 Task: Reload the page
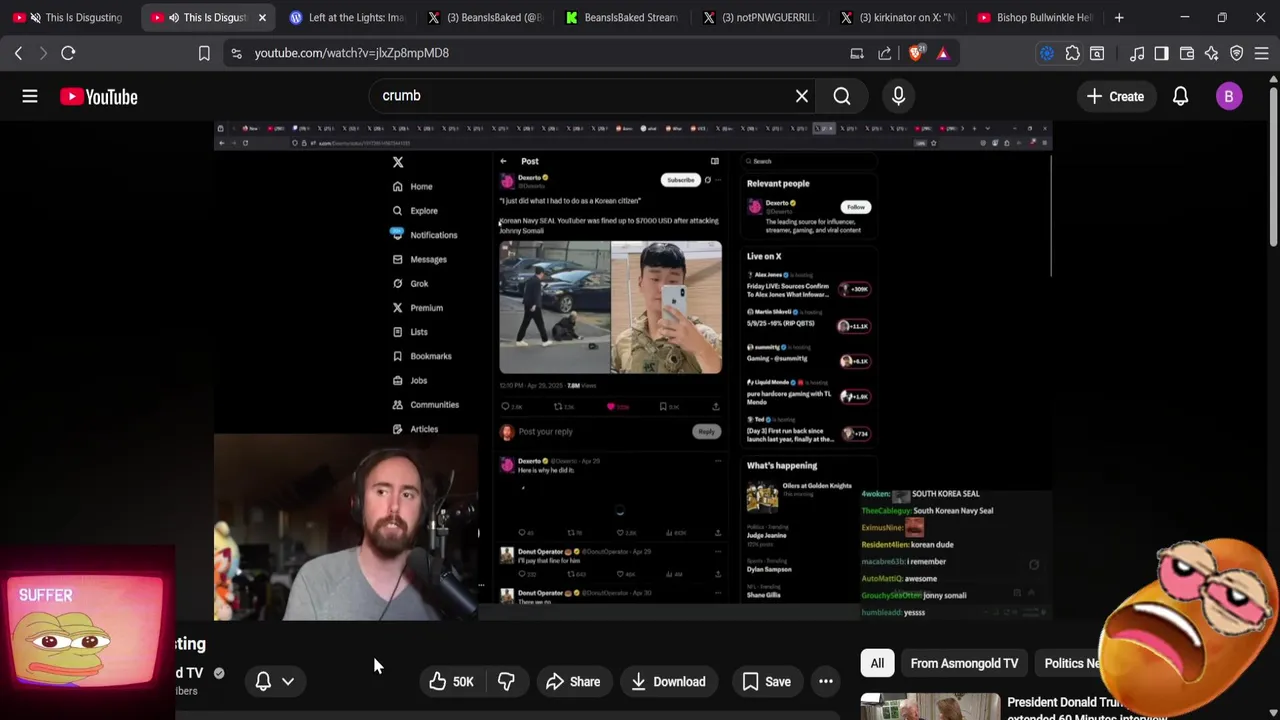[x=68, y=53]
